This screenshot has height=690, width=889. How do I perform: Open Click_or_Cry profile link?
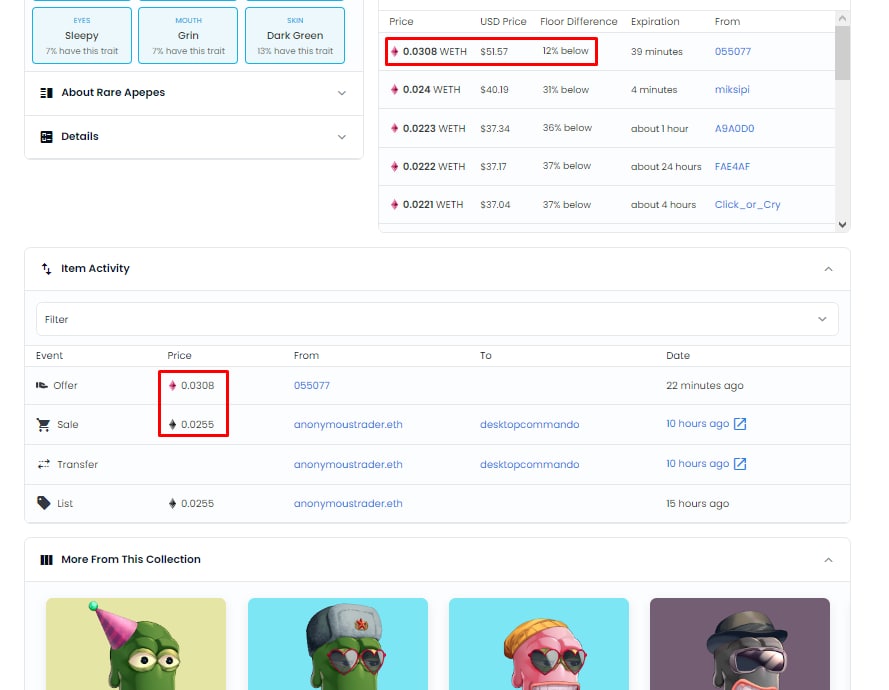pos(747,205)
